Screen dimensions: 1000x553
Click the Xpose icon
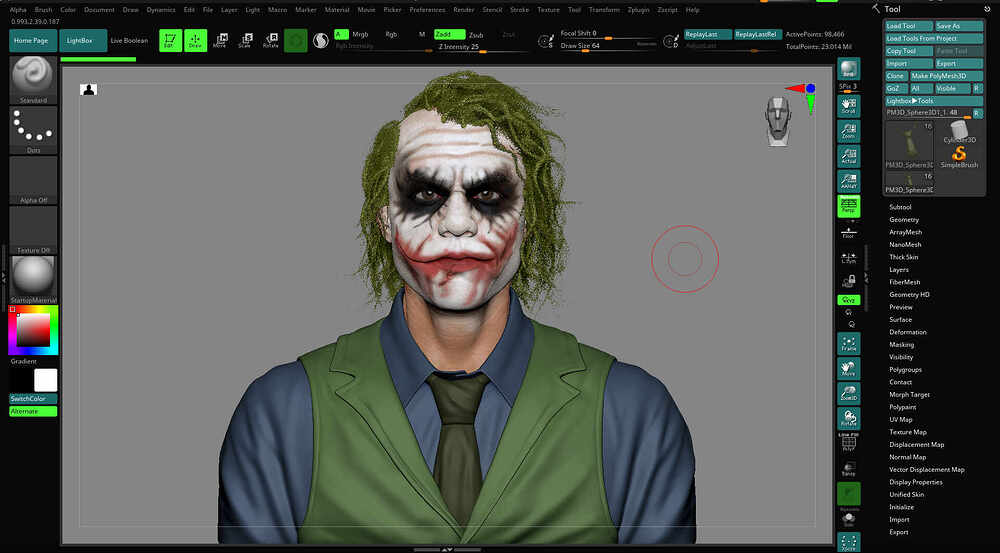click(x=848, y=542)
